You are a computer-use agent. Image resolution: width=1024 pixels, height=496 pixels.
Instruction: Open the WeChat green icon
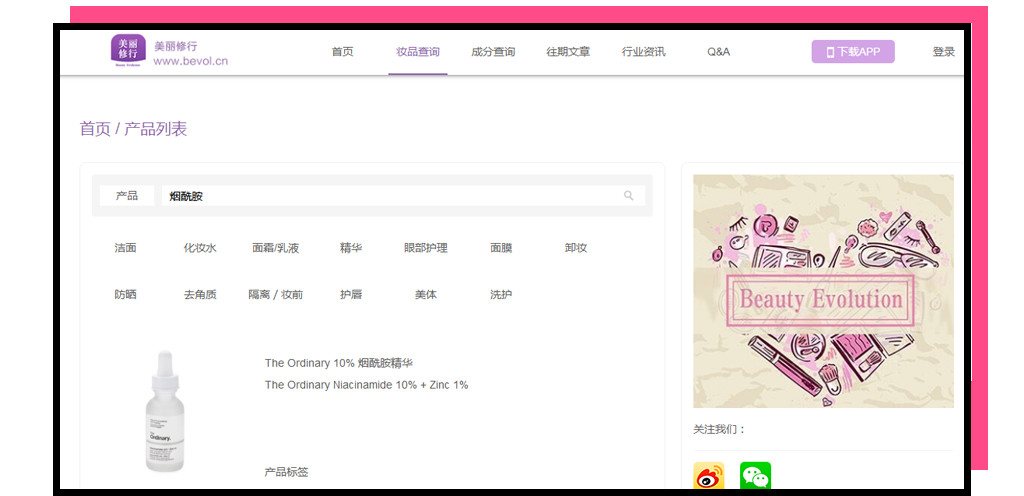(x=756, y=476)
